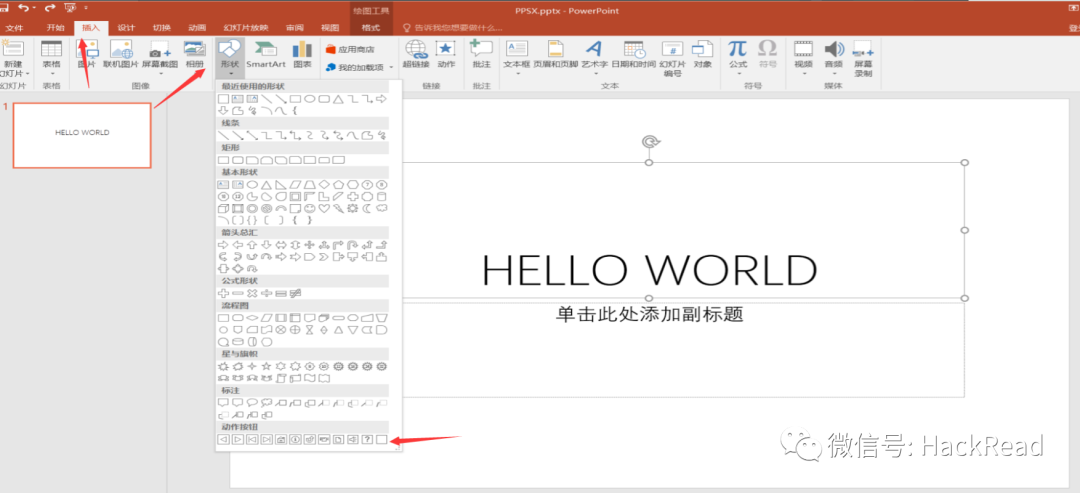
Task: Open the App Store (应用商店) button
Action: 349,48
